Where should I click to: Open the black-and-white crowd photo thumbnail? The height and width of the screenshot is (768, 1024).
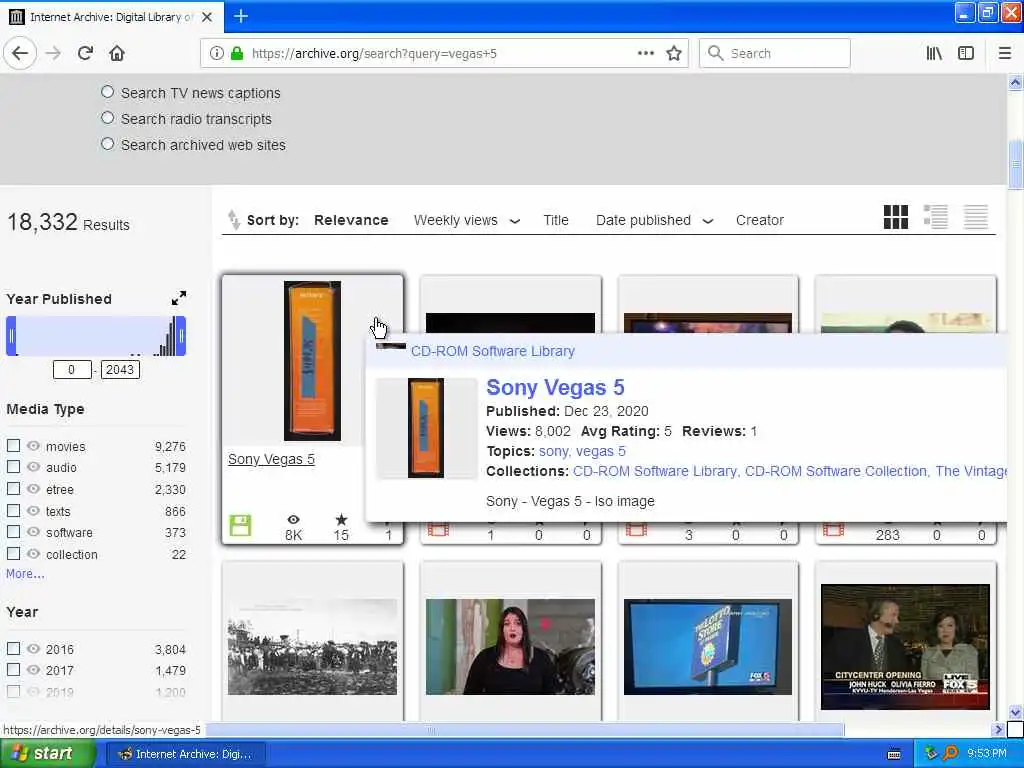pos(312,647)
